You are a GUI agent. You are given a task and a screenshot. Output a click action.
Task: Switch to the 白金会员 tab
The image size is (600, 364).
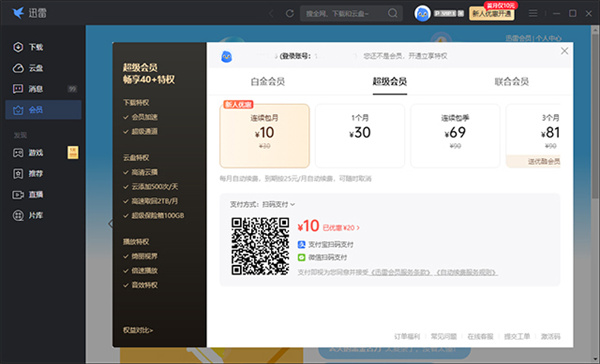[x=267, y=82]
